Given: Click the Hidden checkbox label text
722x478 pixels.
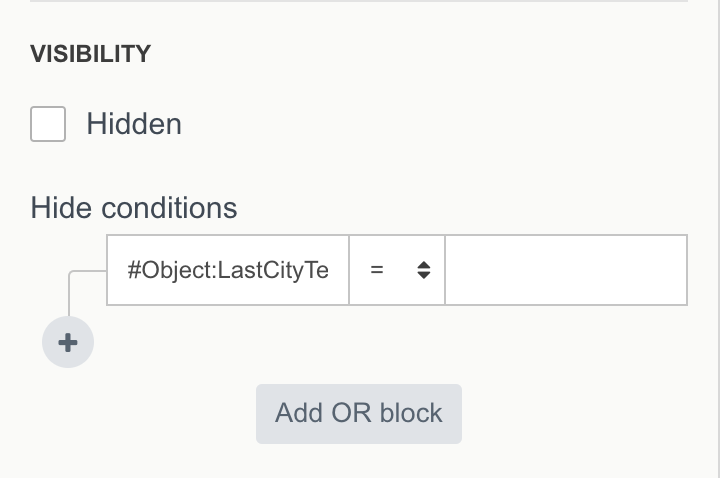Looking at the screenshot, I should click(134, 125).
